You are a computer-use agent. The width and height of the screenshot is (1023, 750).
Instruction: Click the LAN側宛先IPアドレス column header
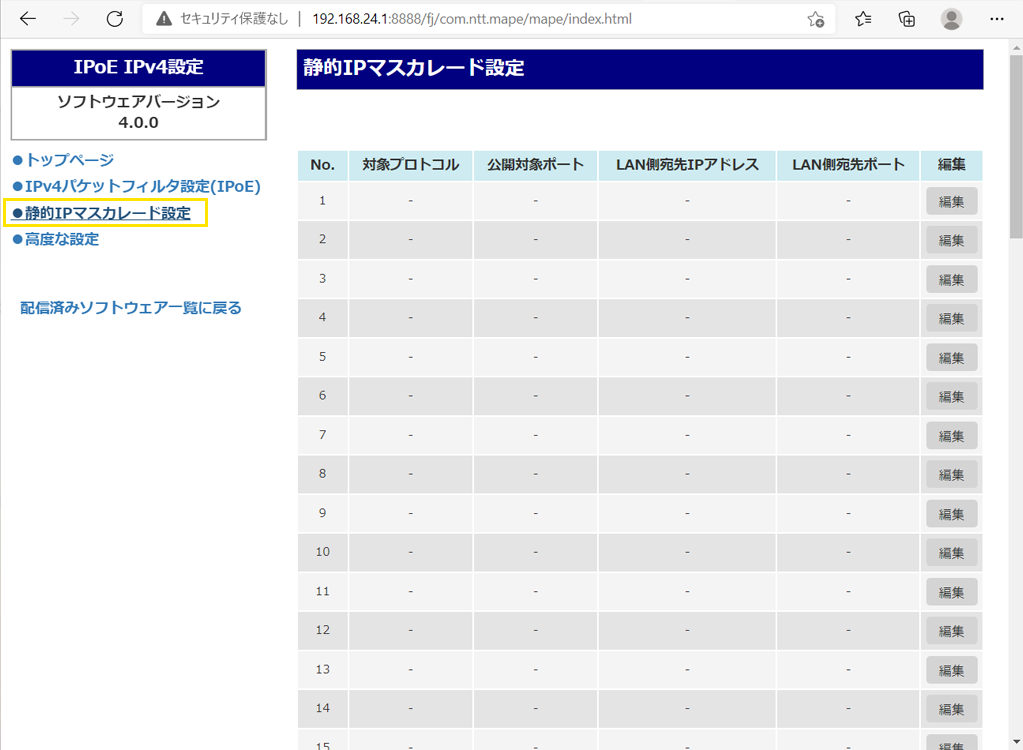(687, 165)
